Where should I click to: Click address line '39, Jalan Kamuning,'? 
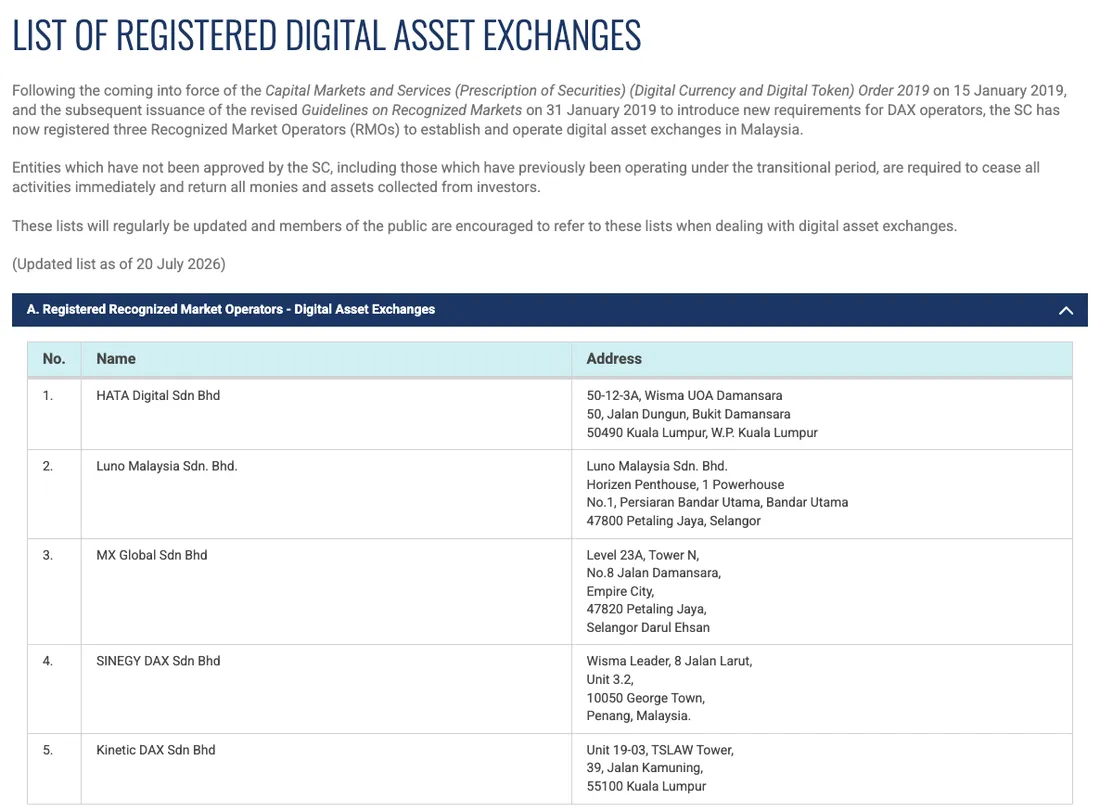click(x=645, y=768)
